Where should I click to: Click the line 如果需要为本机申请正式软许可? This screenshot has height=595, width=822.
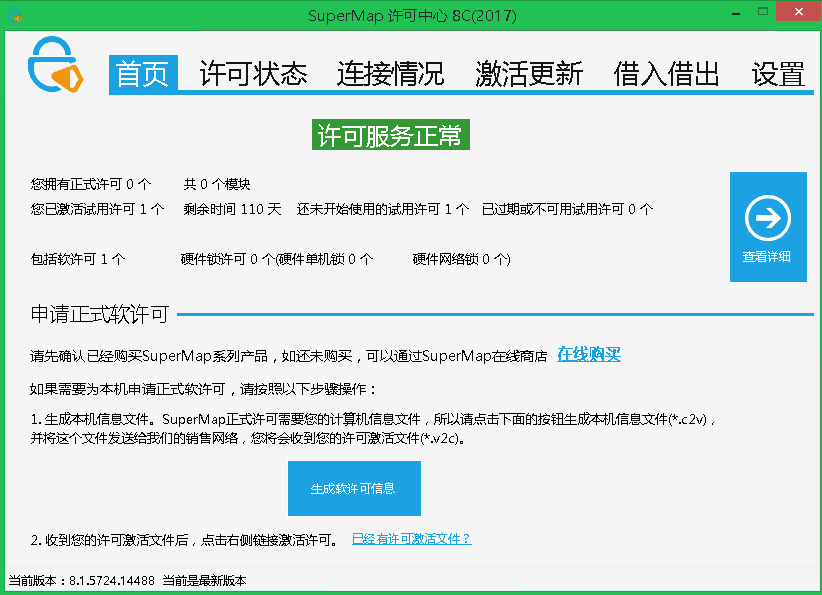tap(203, 389)
